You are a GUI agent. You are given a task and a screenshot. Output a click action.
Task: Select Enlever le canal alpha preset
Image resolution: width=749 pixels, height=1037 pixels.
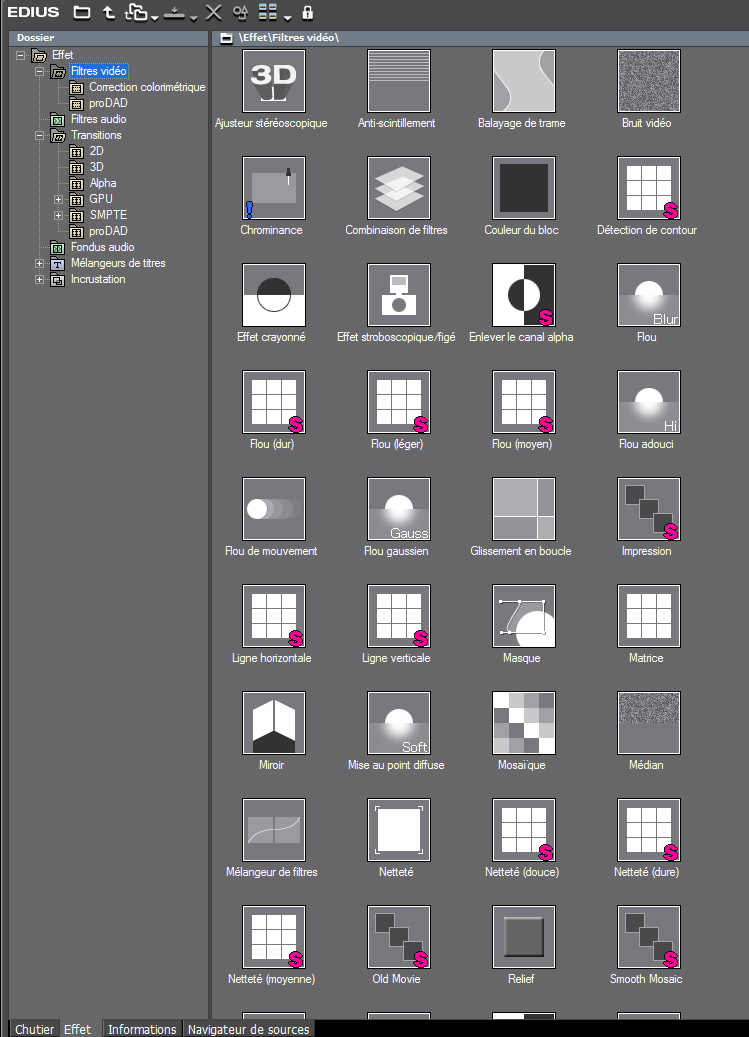(x=524, y=296)
